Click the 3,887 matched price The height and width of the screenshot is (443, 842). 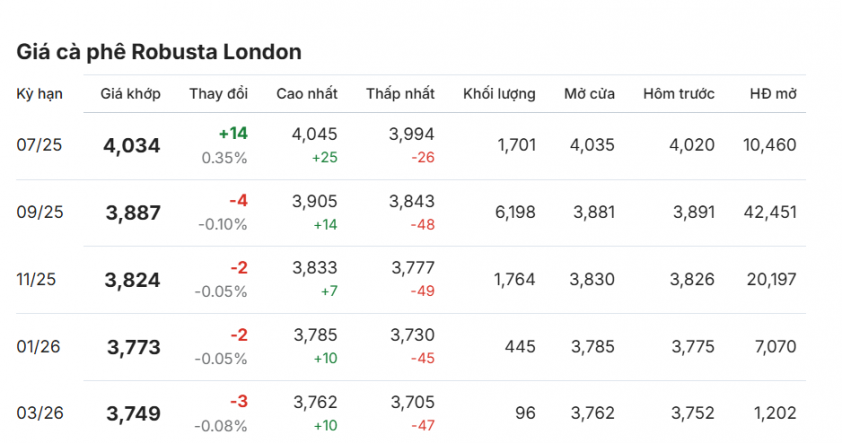click(133, 213)
